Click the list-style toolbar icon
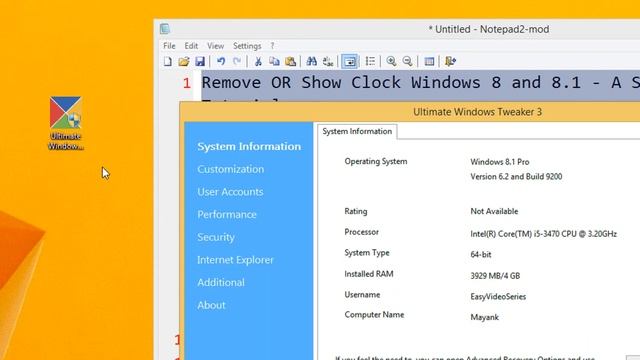 (370, 62)
